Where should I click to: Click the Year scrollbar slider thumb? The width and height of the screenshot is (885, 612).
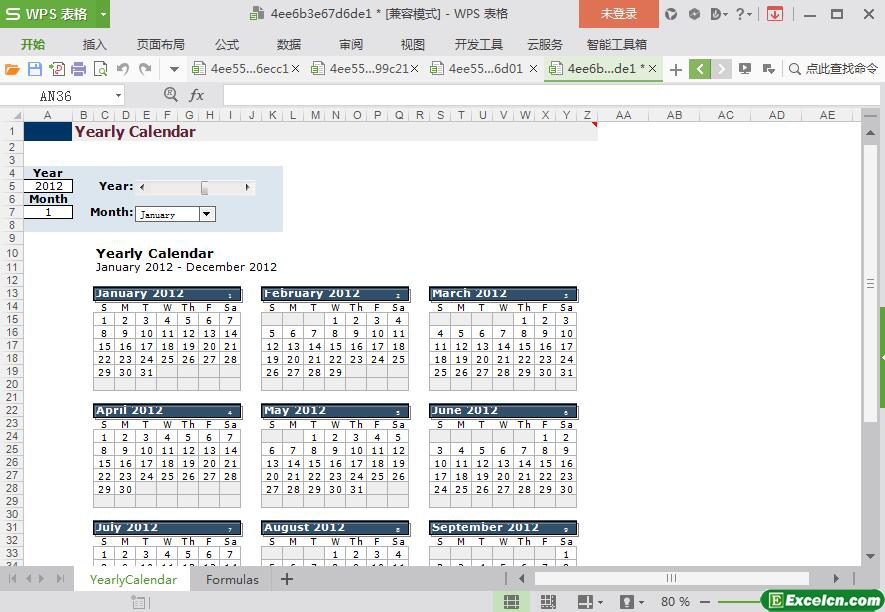[x=204, y=187]
